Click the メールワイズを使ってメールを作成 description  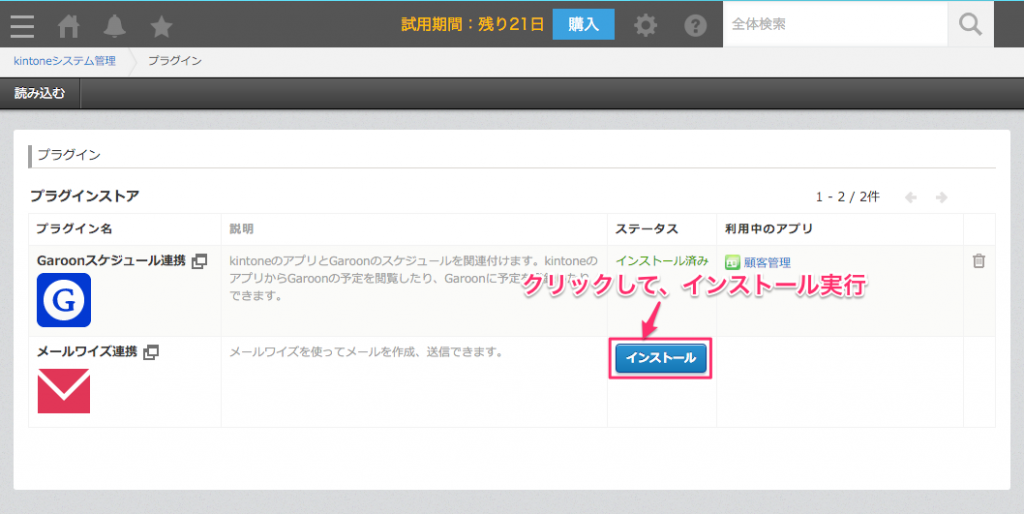click(368, 352)
